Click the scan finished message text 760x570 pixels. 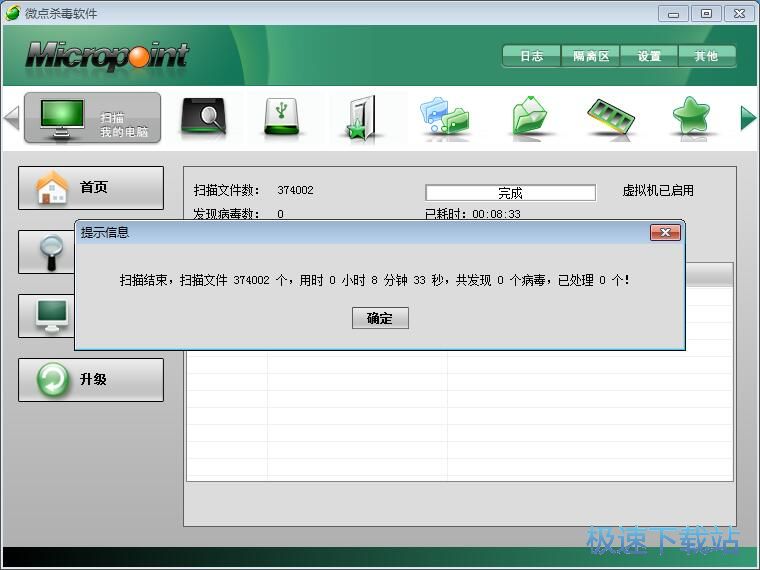click(374, 280)
